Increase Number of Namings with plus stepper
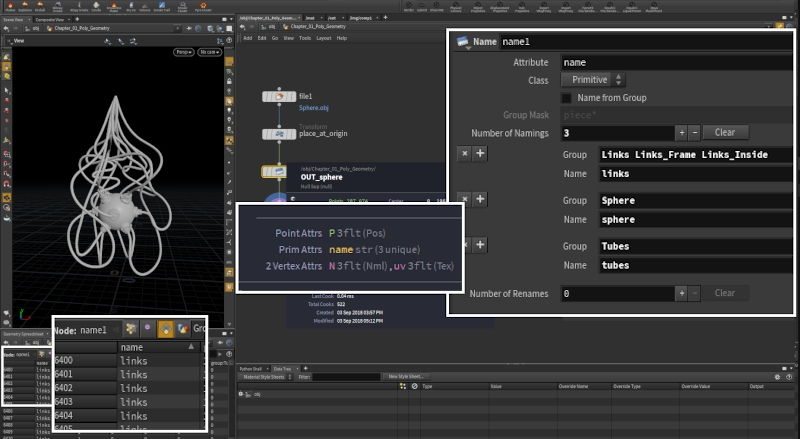The image size is (800, 439). pos(681,132)
